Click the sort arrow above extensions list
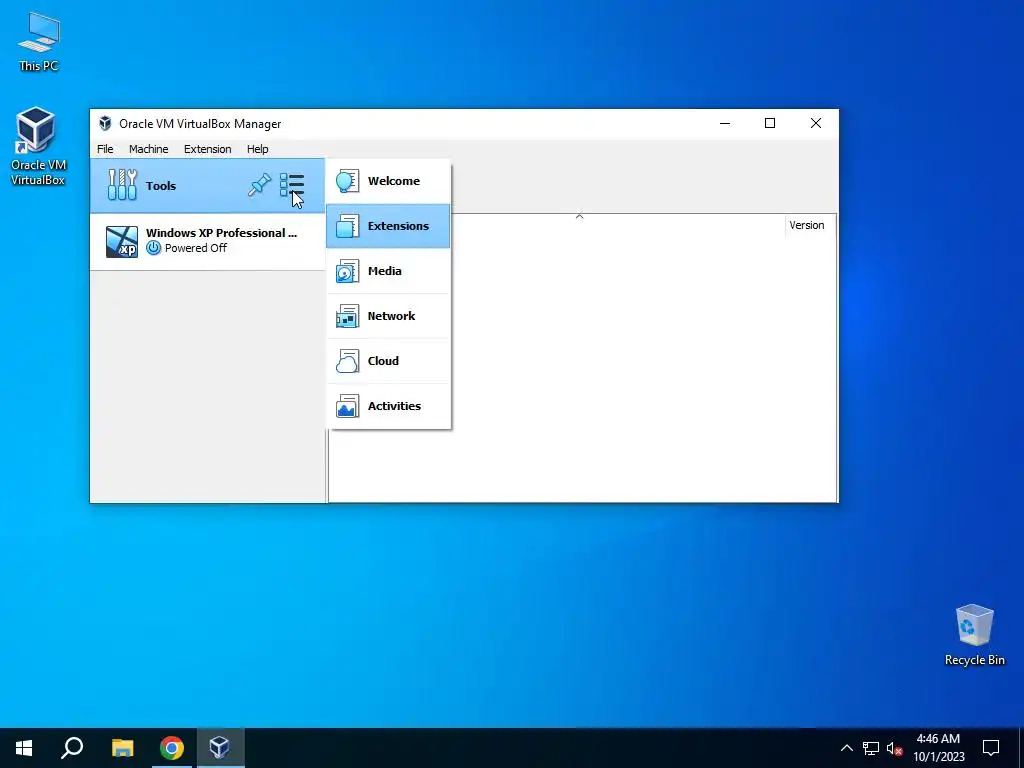 click(x=579, y=216)
